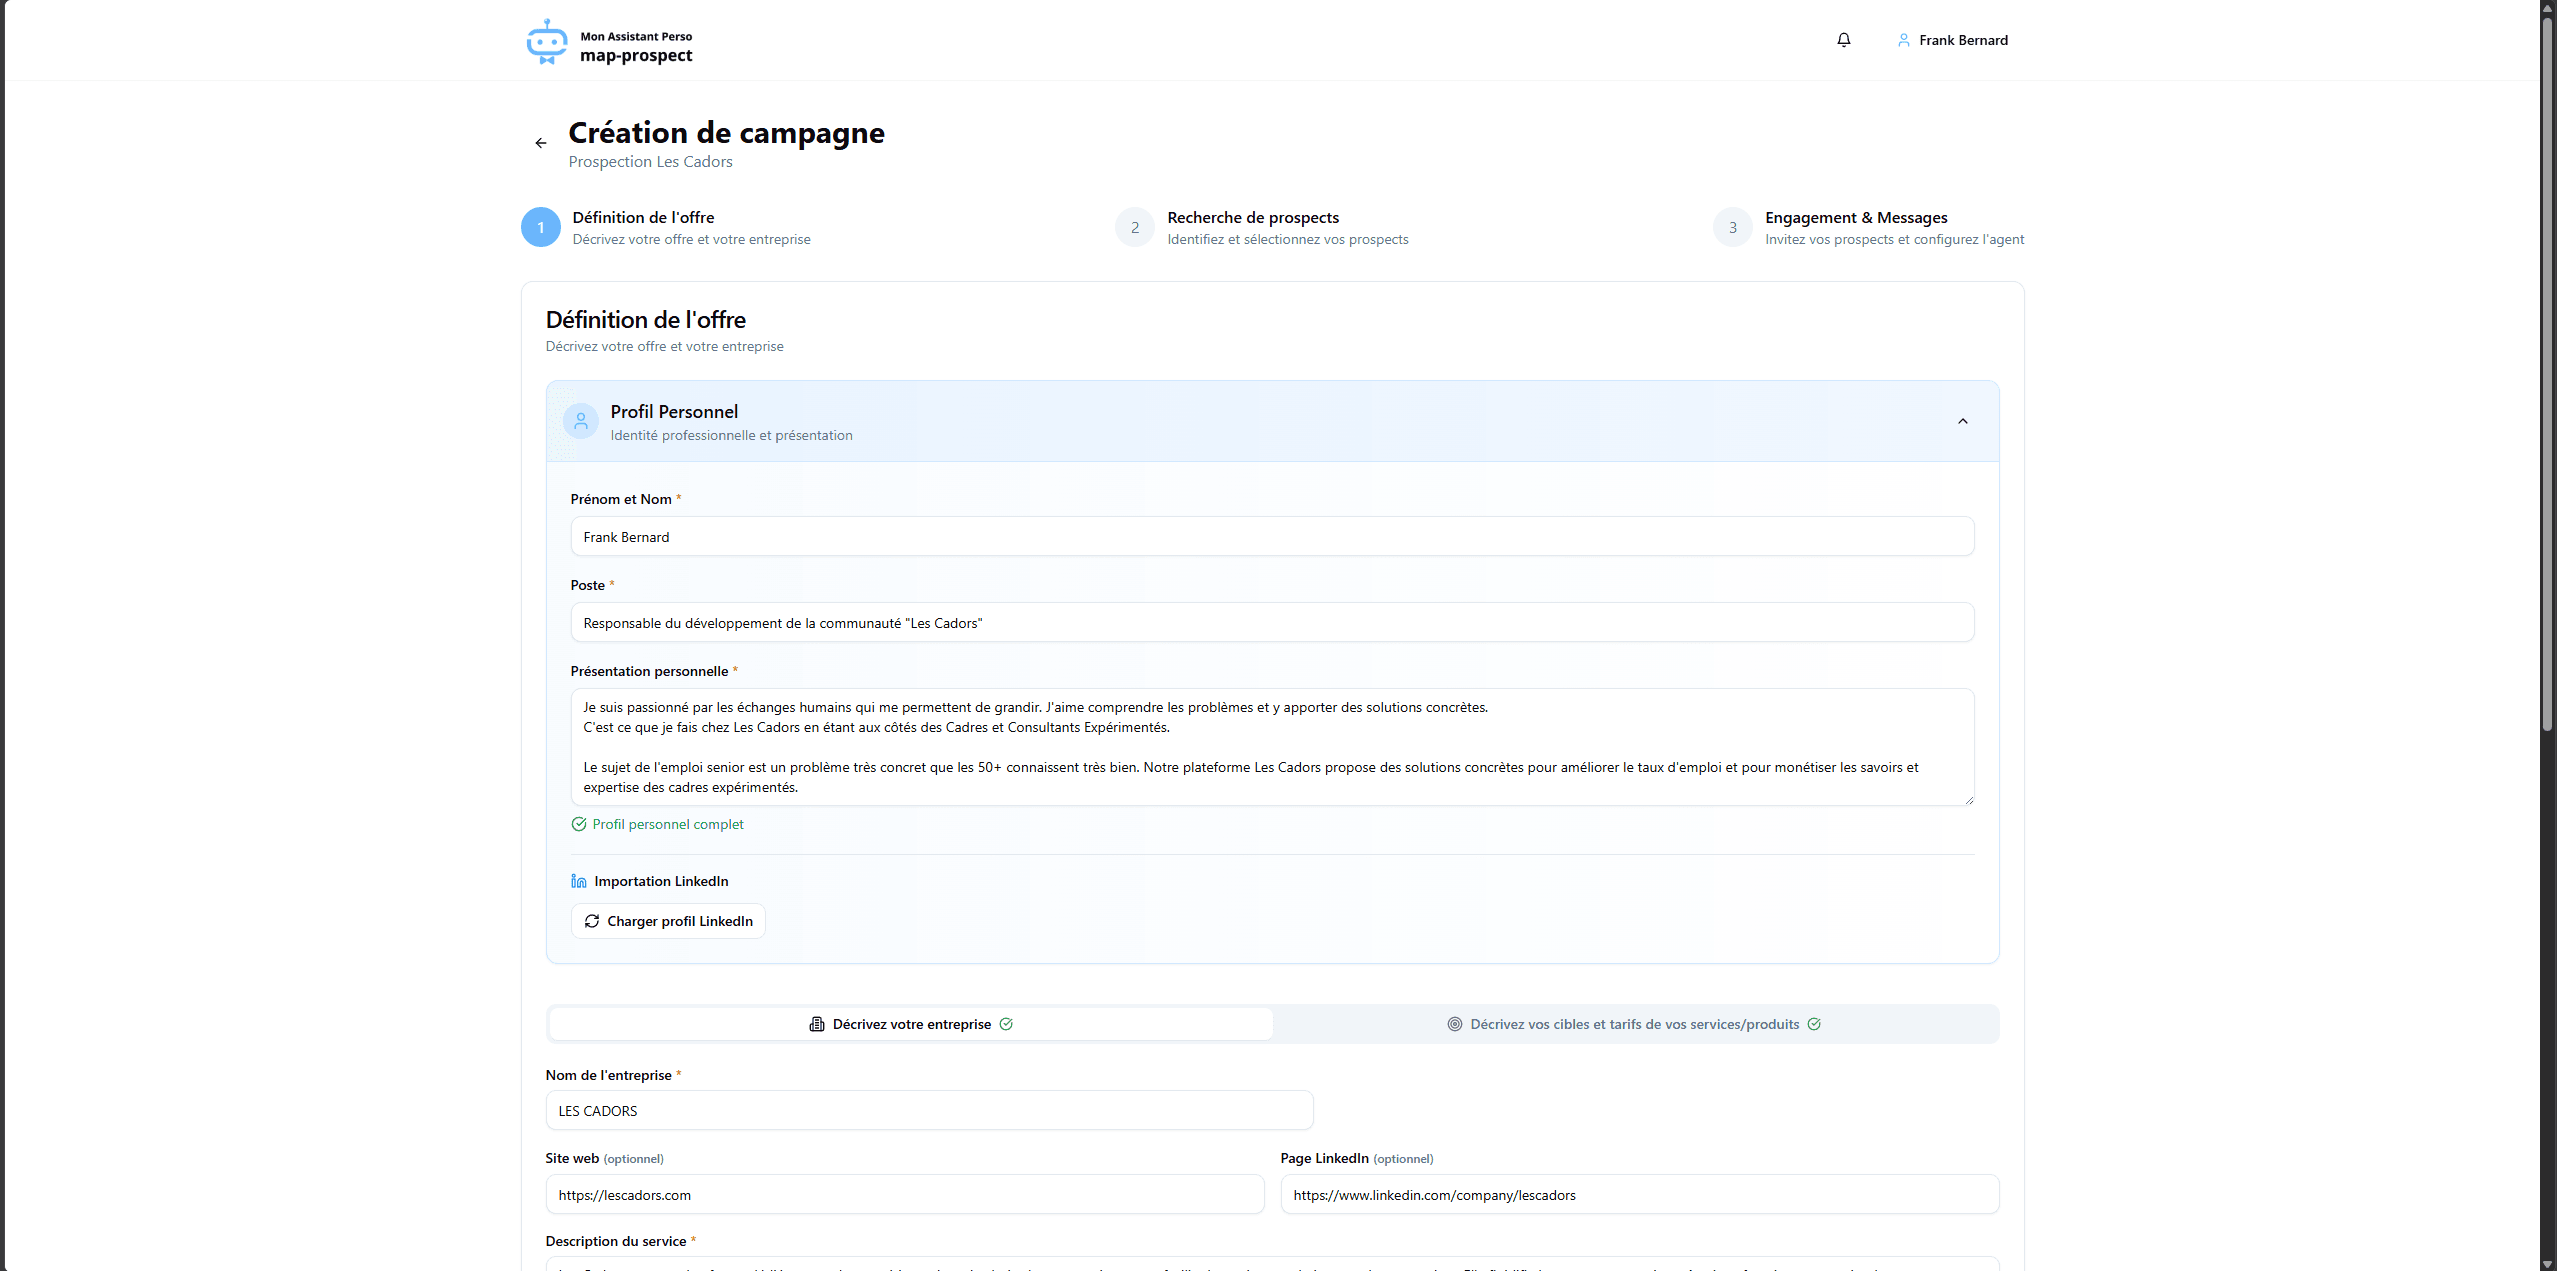Switch to the Décrivez votre entreprise tab

pos(911,1024)
